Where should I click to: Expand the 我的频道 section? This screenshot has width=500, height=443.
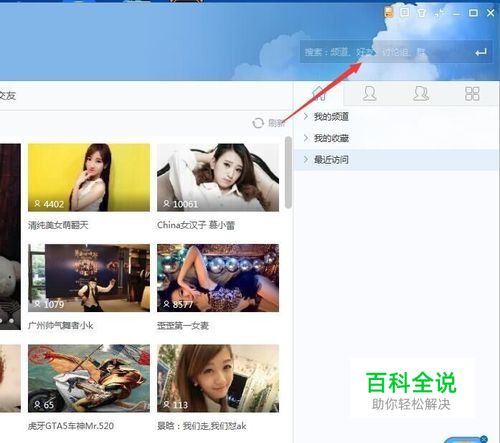[306, 116]
